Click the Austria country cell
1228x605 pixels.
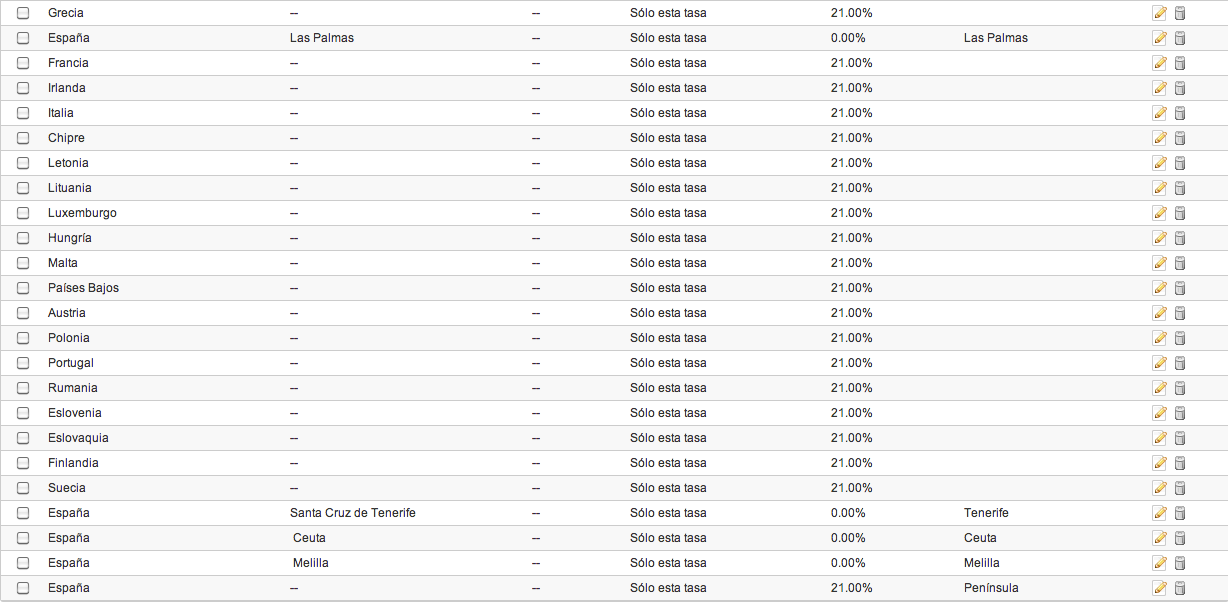pyautogui.click(x=67, y=313)
